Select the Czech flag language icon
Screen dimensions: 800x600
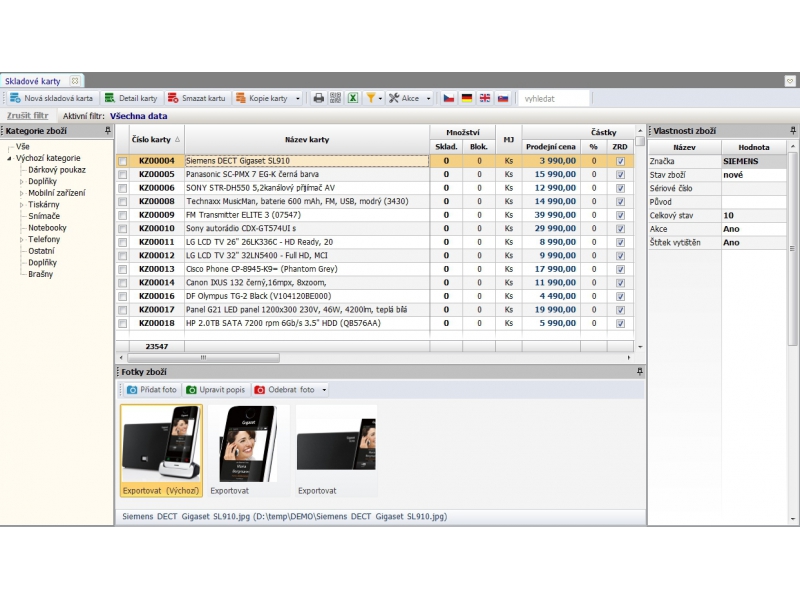coord(449,98)
